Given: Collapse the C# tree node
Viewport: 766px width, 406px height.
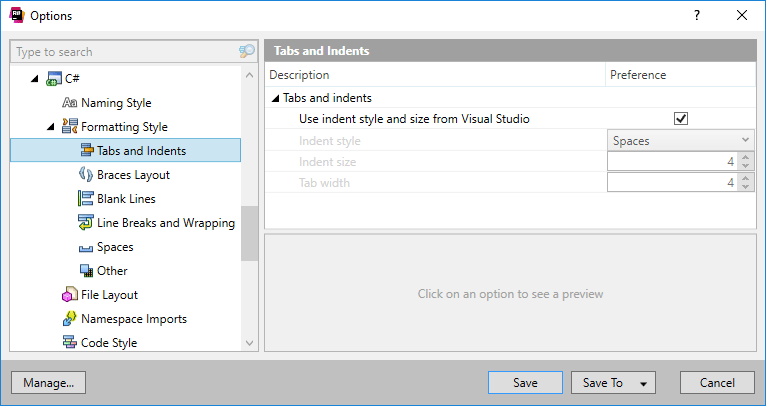Looking at the screenshot, I should (x=34, y=79).
